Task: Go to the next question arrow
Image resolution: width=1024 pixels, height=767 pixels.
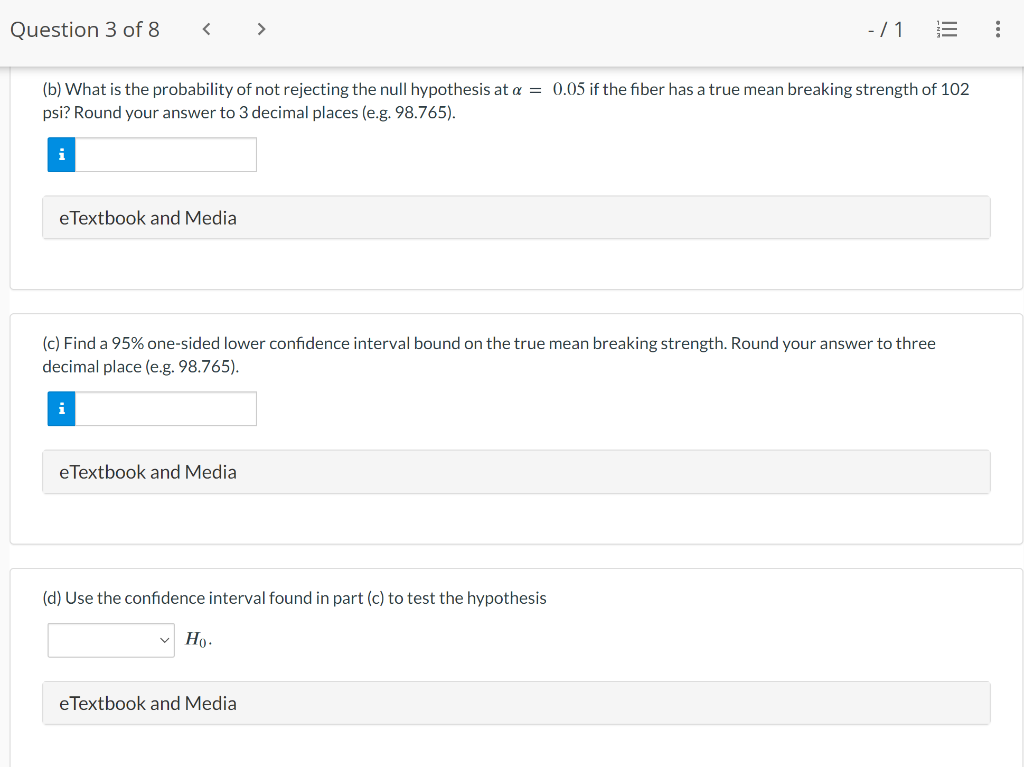Action: click(261, 29)
